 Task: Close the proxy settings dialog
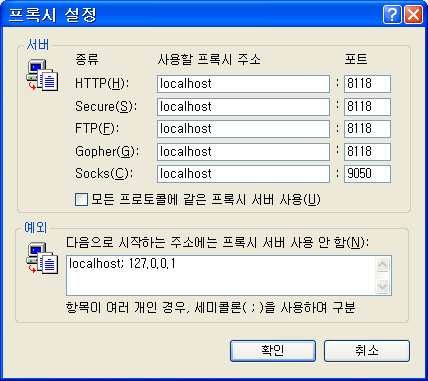[x=413, y=15]
